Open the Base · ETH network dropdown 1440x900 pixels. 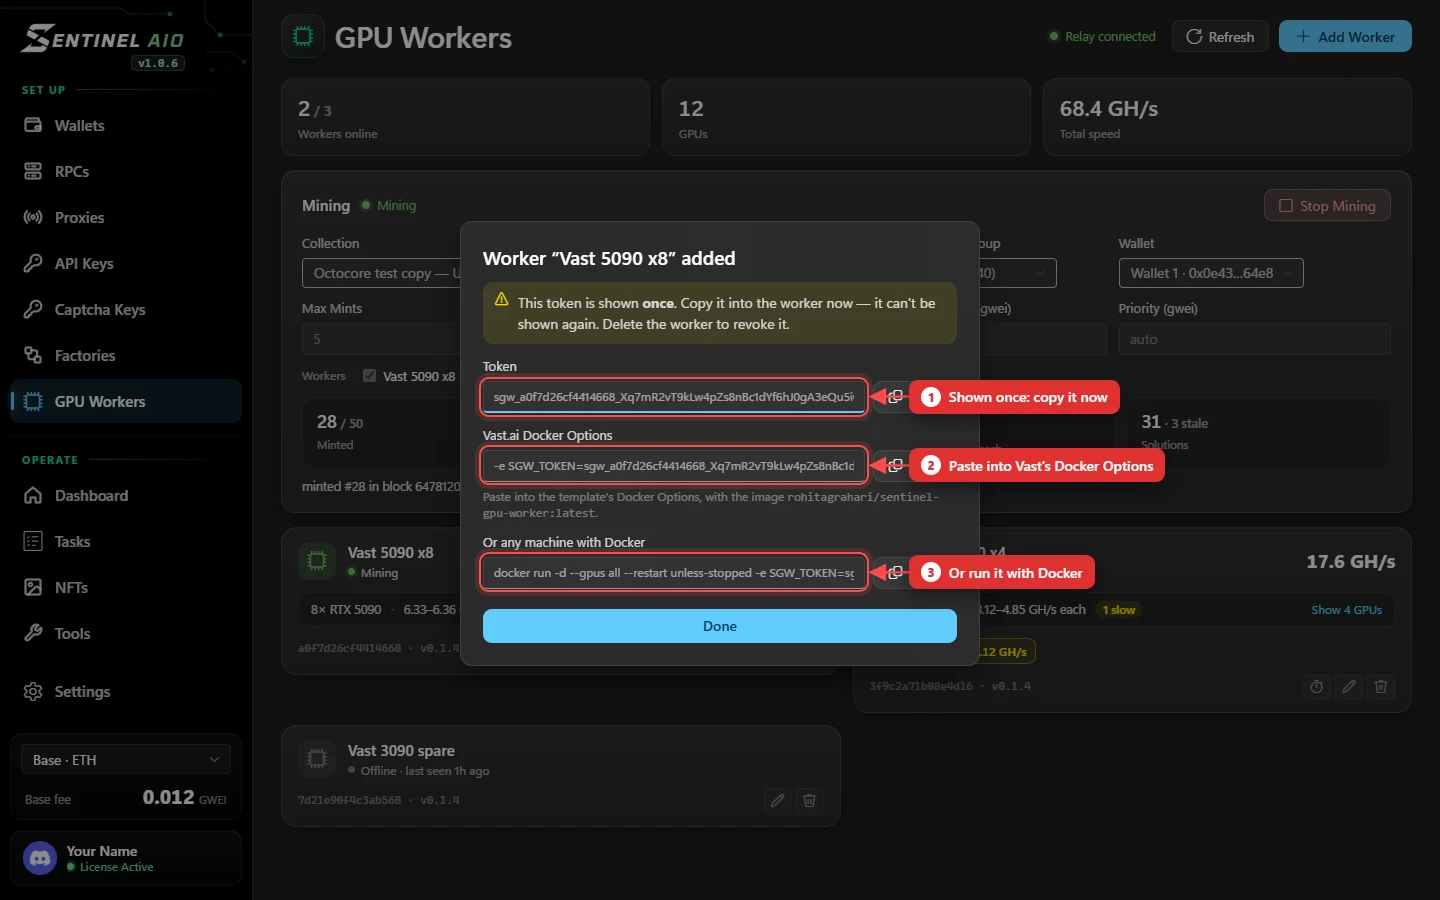[126, 760]
